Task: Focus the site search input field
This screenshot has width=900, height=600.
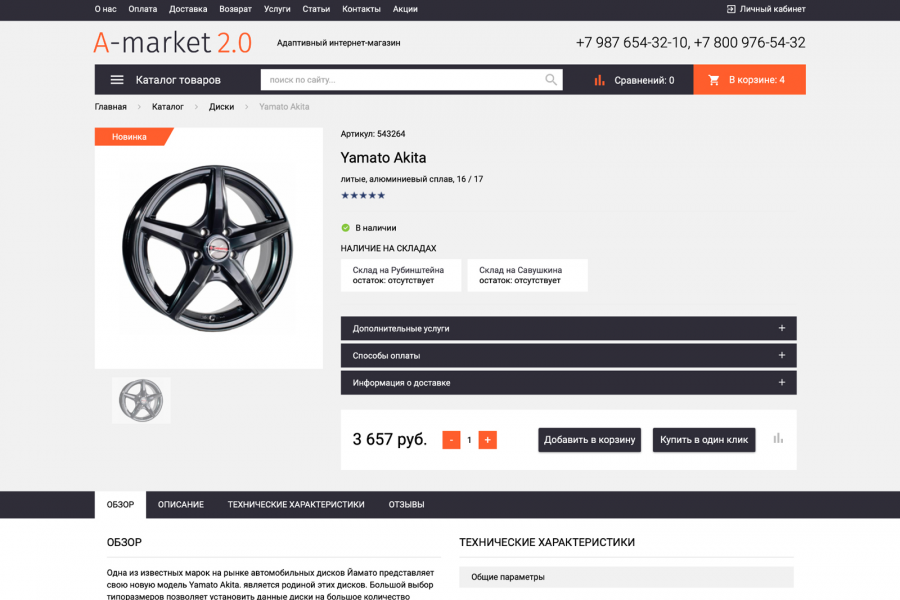Action: point(400,80)
